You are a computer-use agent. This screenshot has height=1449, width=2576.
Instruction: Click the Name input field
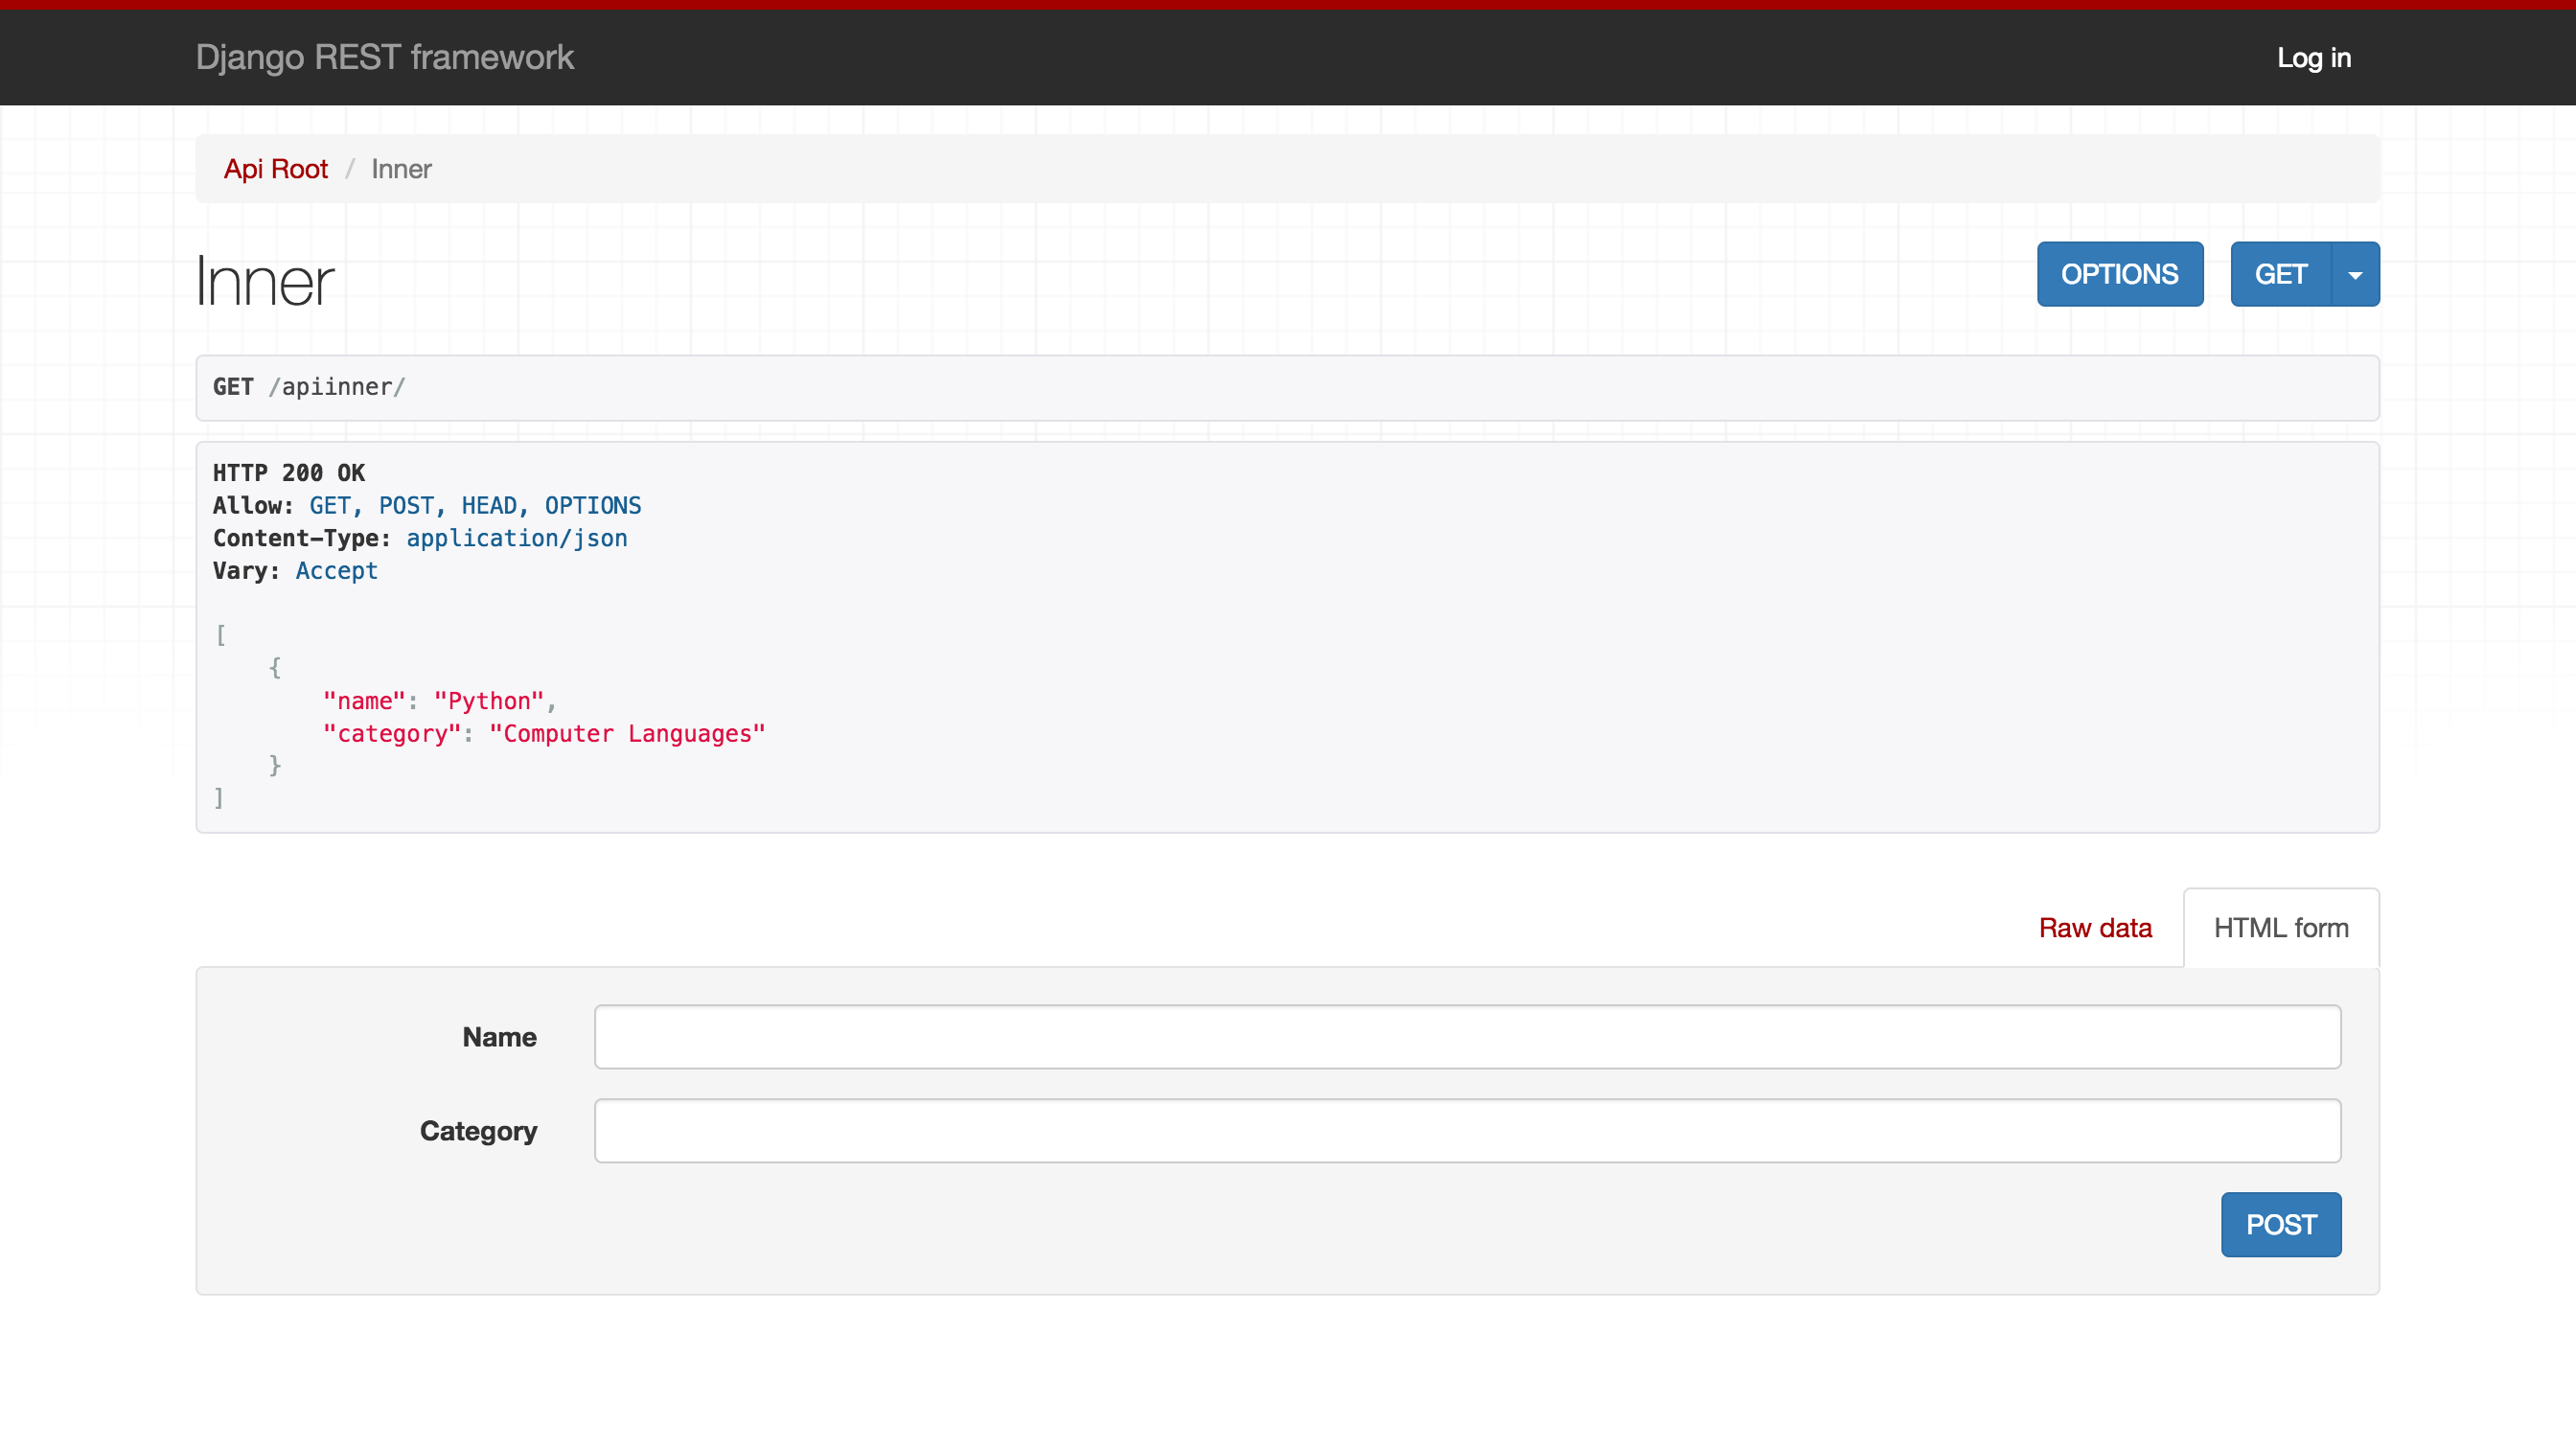coord(1466,1037)
